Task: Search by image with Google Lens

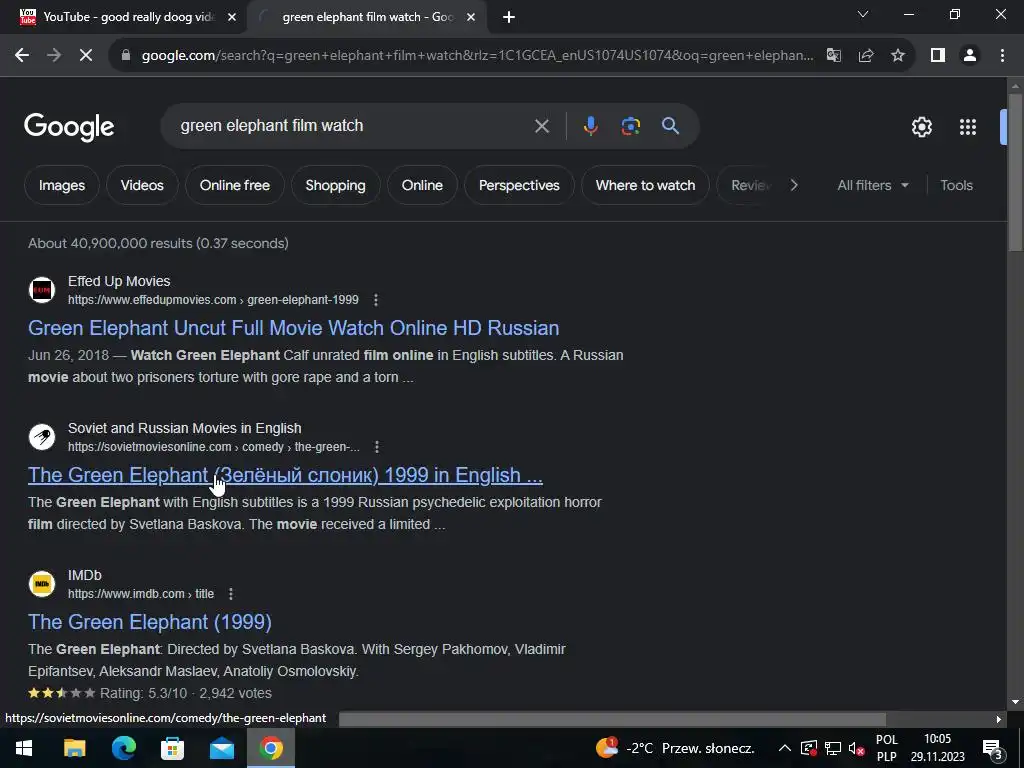Action: click(630, 126)
